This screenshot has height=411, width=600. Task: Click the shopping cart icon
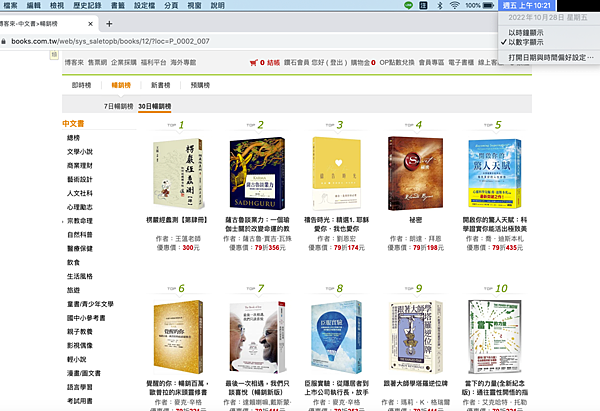(x=253, y=63)
